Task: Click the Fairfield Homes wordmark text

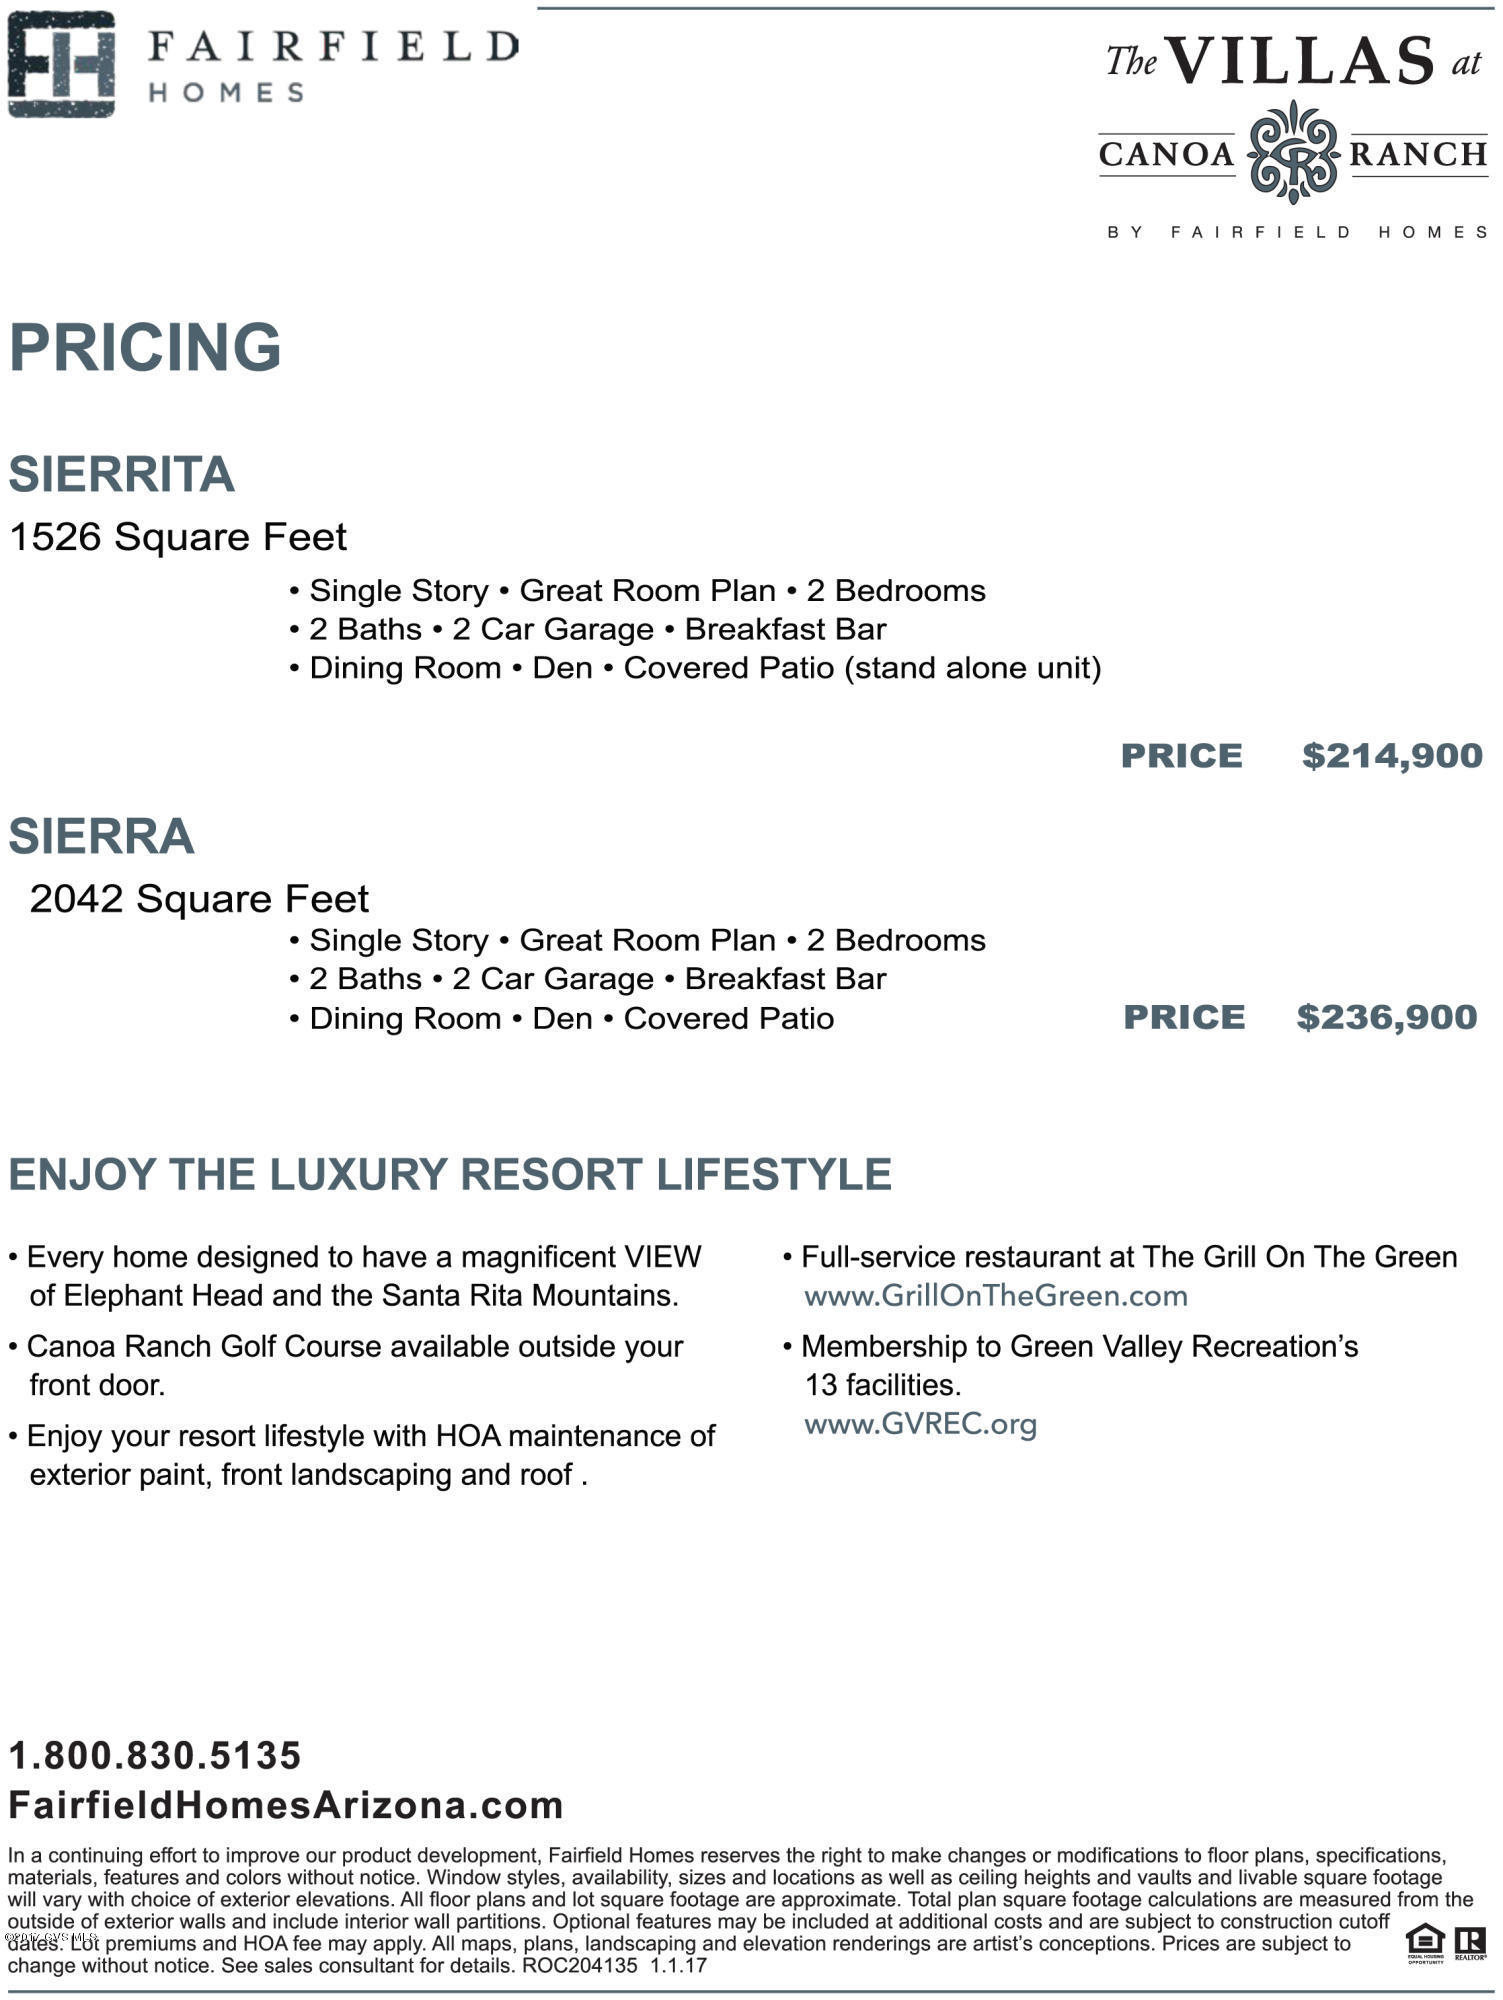Action: pos(333,67)
